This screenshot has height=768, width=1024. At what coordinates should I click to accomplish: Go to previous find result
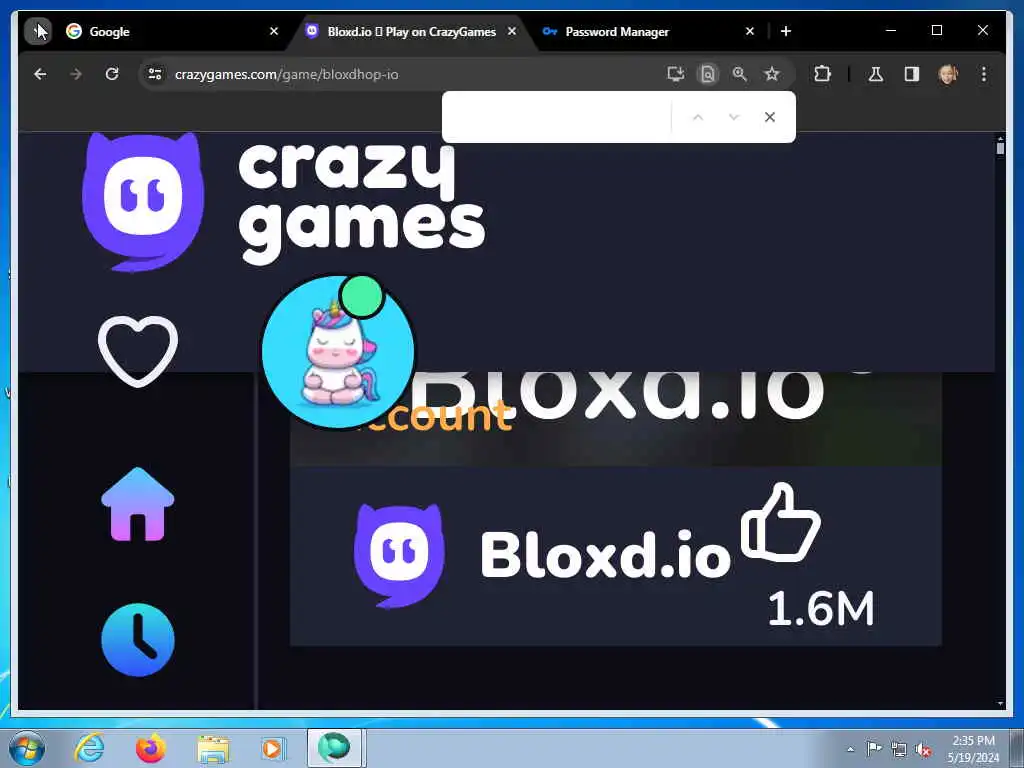697,117
